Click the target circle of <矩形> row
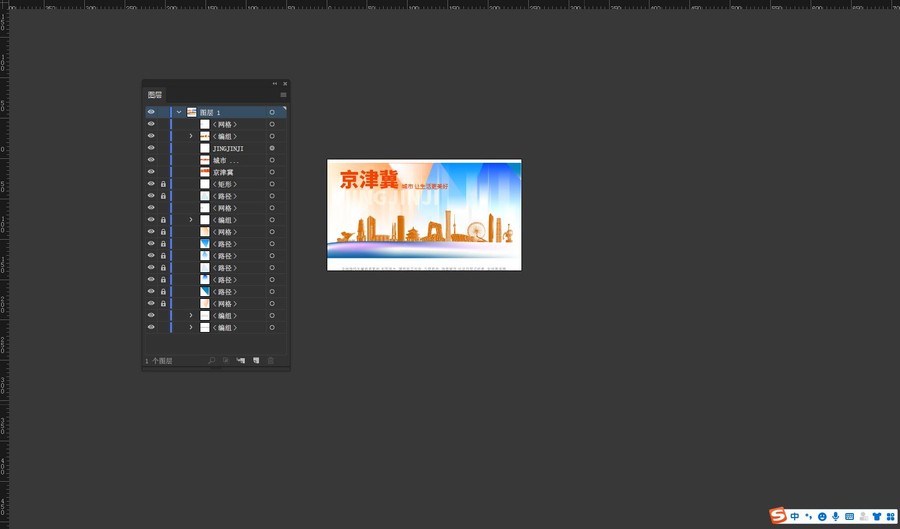The height and width of the screenshot is (529, 900). pos(272,184)
